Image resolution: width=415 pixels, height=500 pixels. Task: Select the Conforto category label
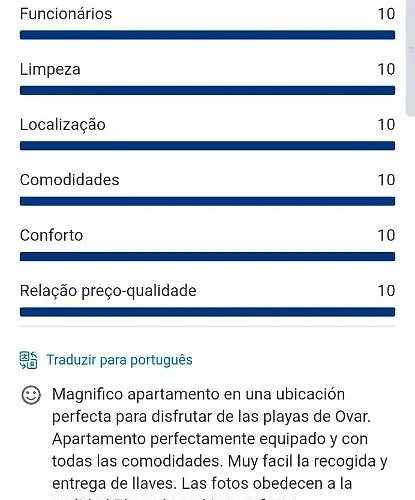pyautogui.click(x=51, y=235)
